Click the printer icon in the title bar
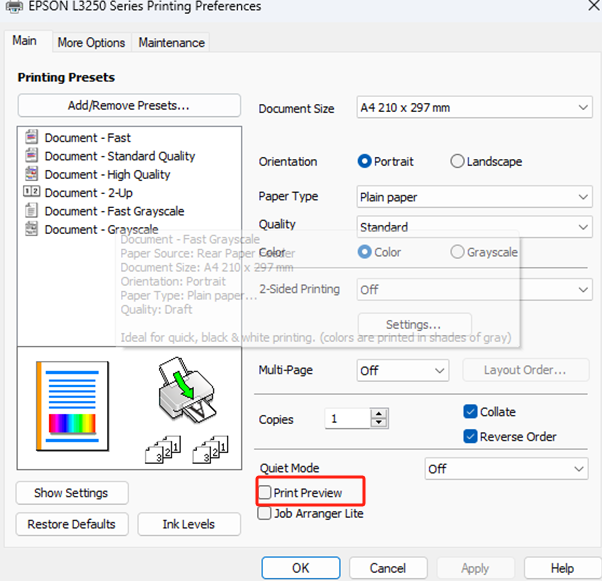This screenshot has width=602, height=581. point(14,6)
